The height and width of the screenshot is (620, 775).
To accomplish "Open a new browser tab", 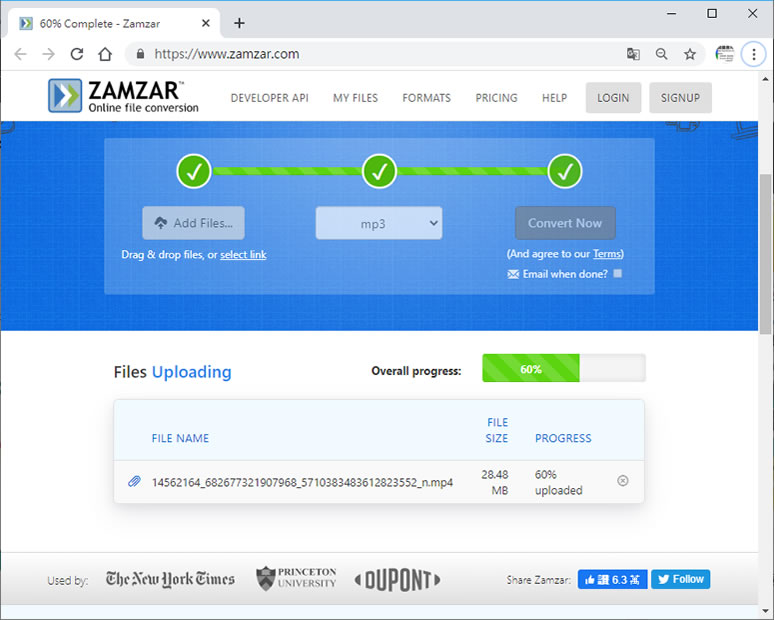I will (x=239, y=23).
